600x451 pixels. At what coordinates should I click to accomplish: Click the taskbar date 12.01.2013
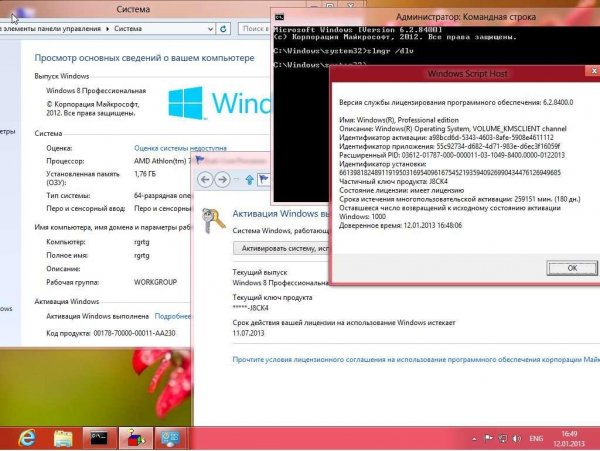[569, 444]
